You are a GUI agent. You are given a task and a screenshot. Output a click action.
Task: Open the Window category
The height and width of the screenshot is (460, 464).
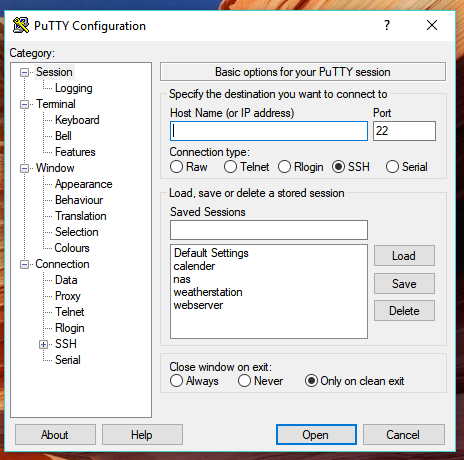pos(55,168)
